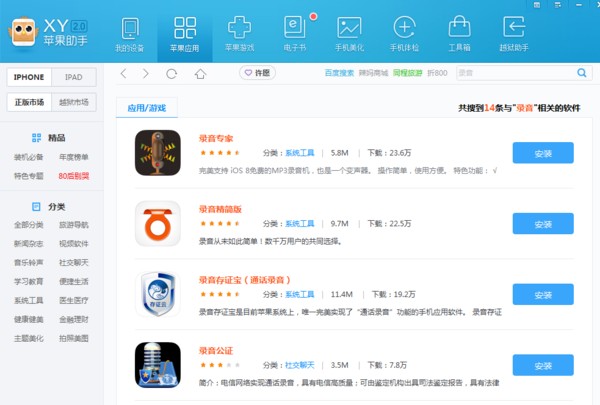Open the 苹果游戏 games icon

pyautogui.click(x=240, y=27)
